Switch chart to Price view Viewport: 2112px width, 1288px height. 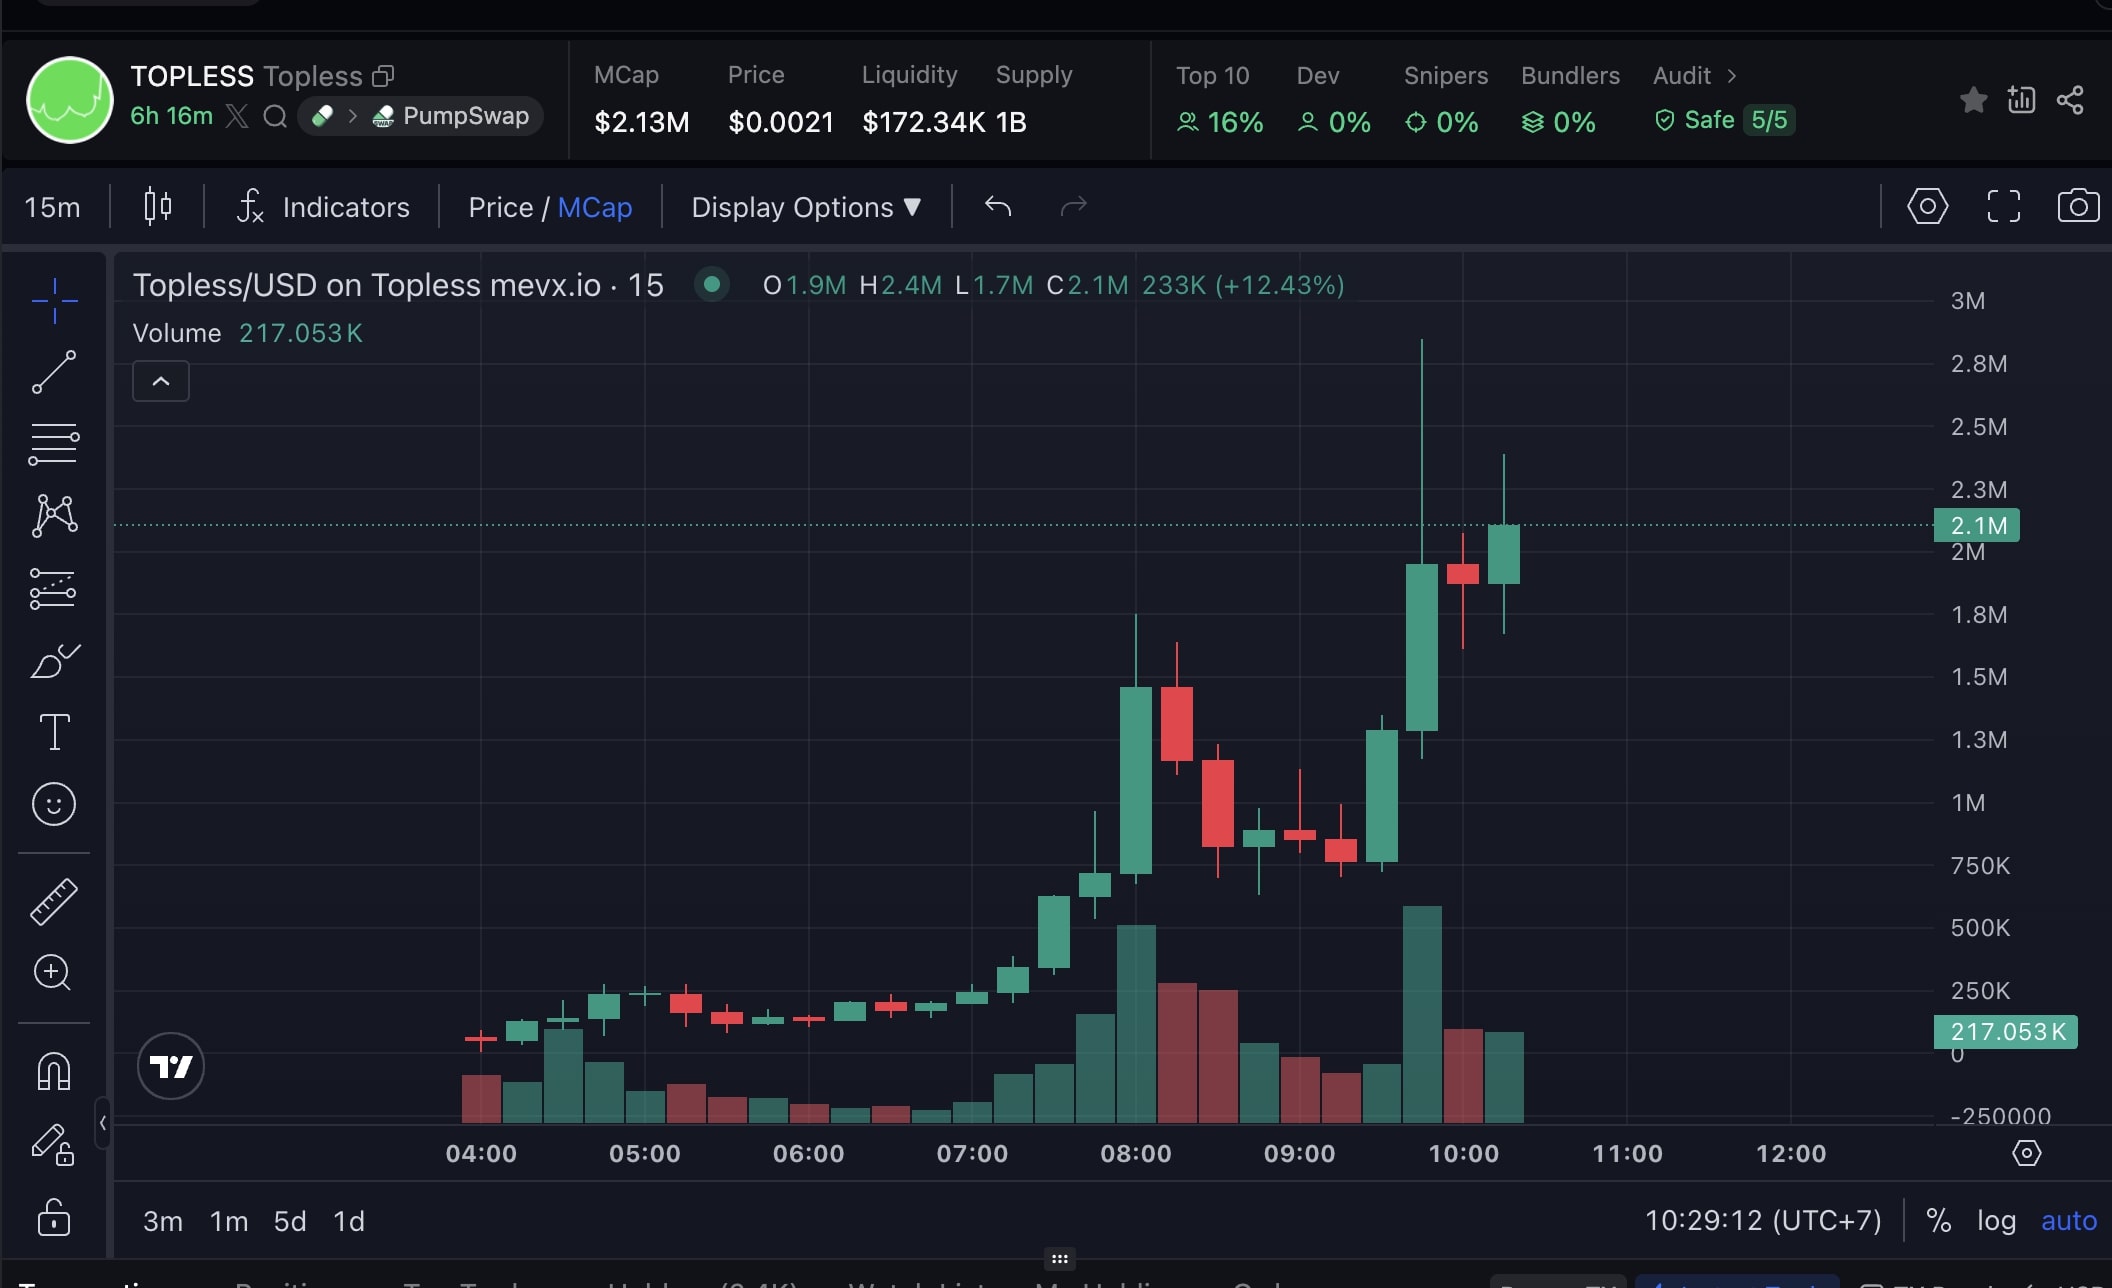pyautogui.click(x=500, y=207)
